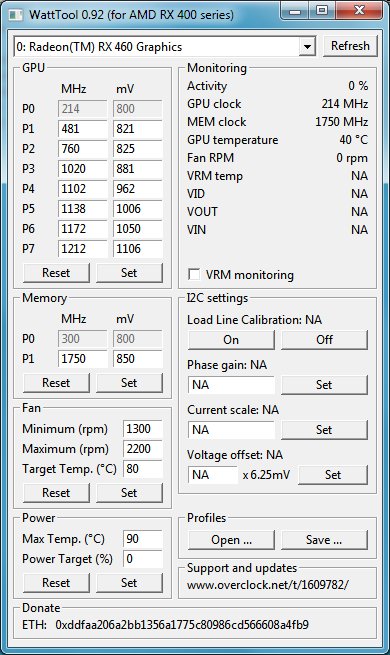
Task: Click the WattTool title bar app icon
Action: pyautogui.click(x=15, y=15)
